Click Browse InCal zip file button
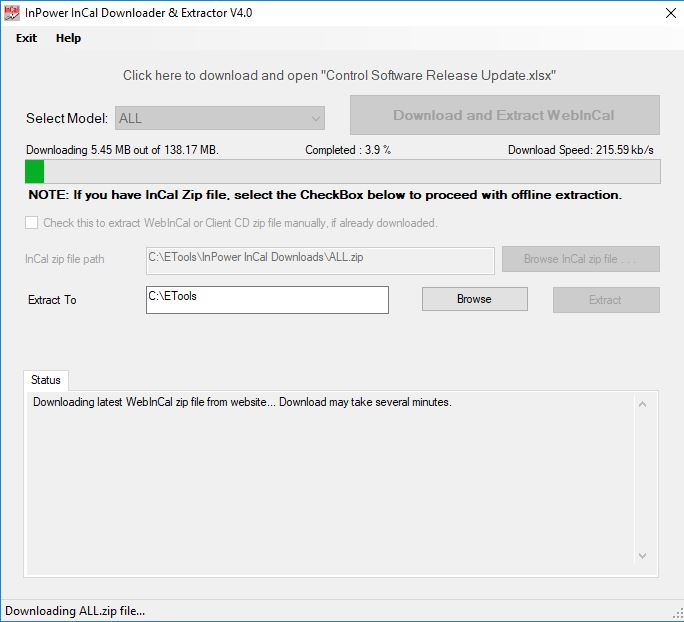The image size is (684, 622). (x=581, y=259)
